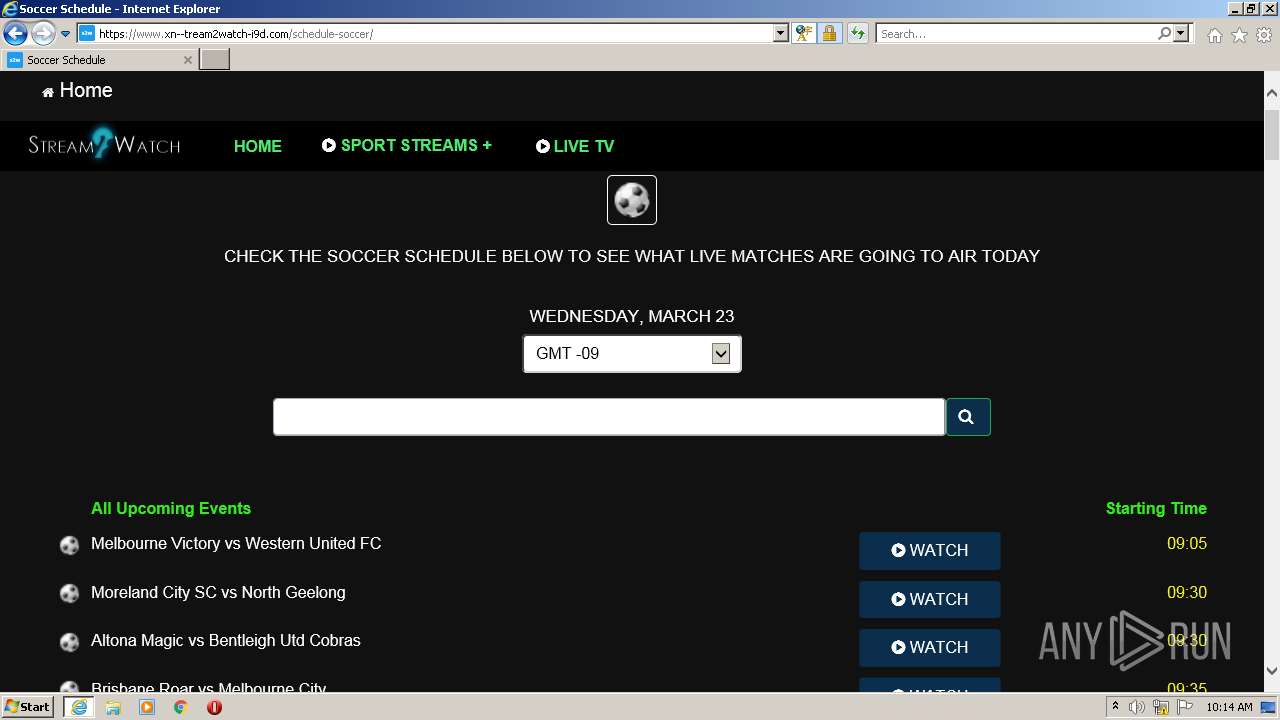This screenshot has height=720, width=1280.
Task: Open the LIVE TV menu item
Action: pos(575,146)
